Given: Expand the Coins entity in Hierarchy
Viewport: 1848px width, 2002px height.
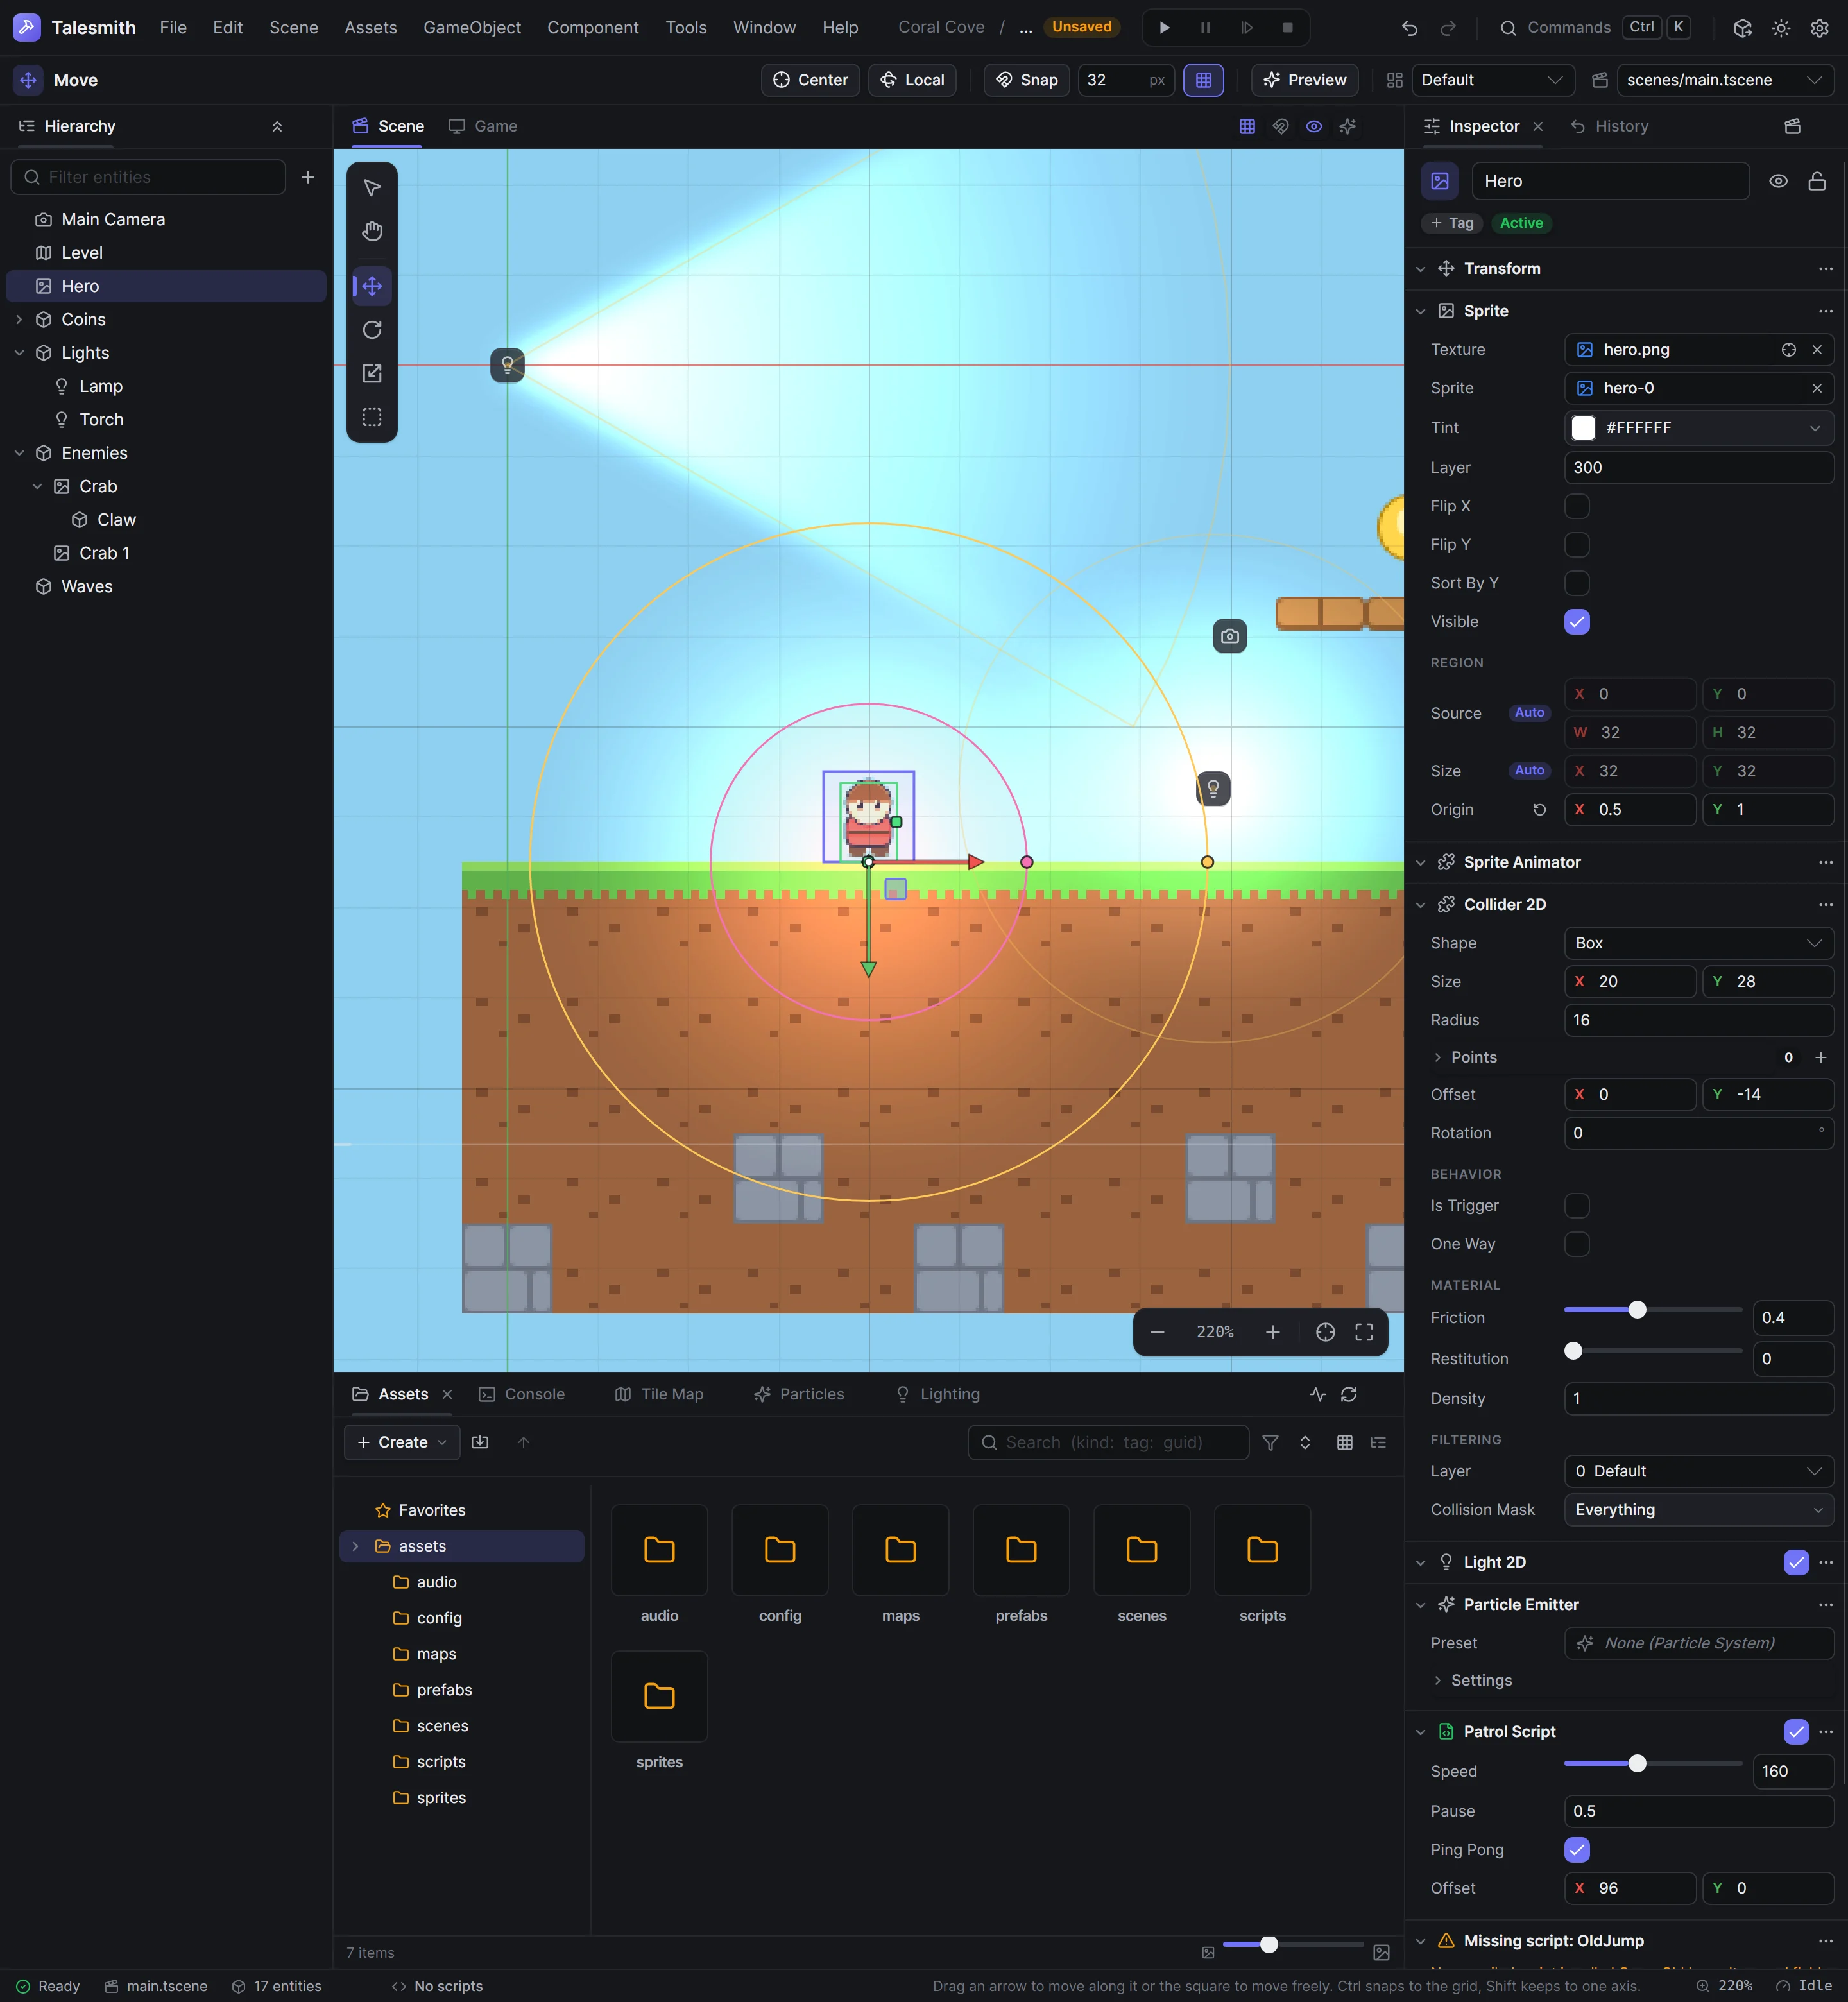Looking at the screenshot, I should 19,320.
